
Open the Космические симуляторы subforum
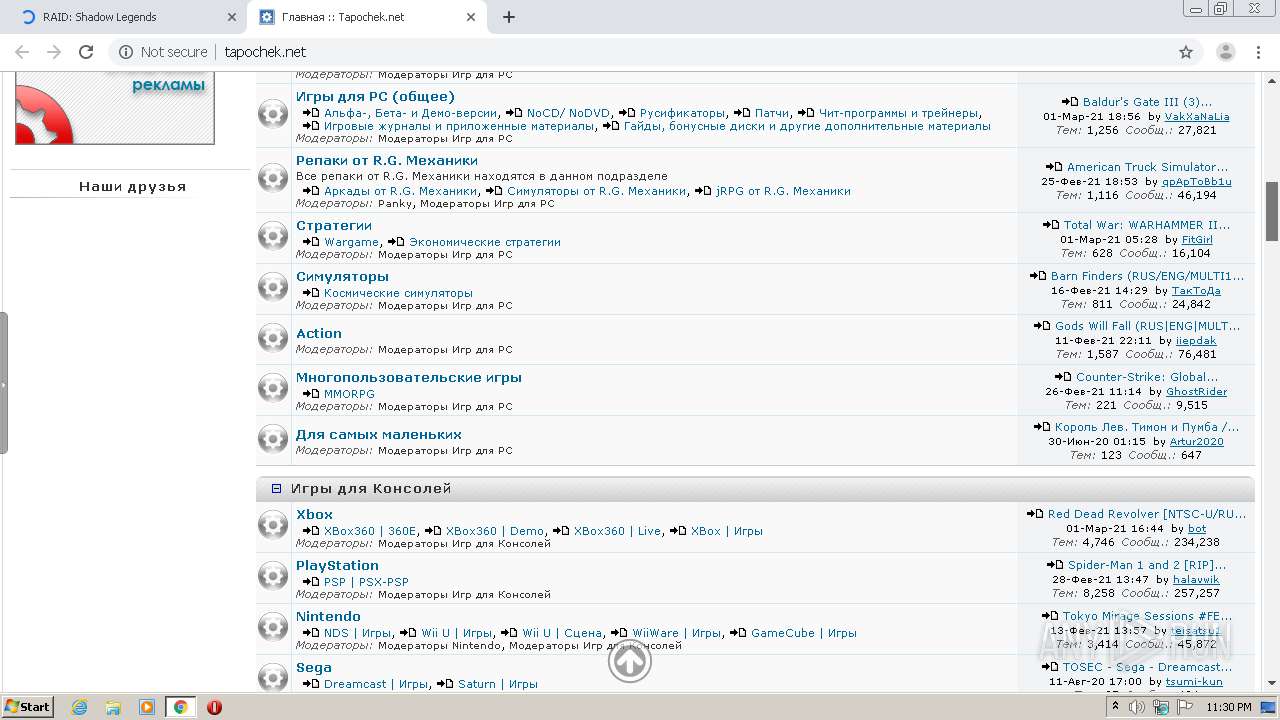[398, 293]
